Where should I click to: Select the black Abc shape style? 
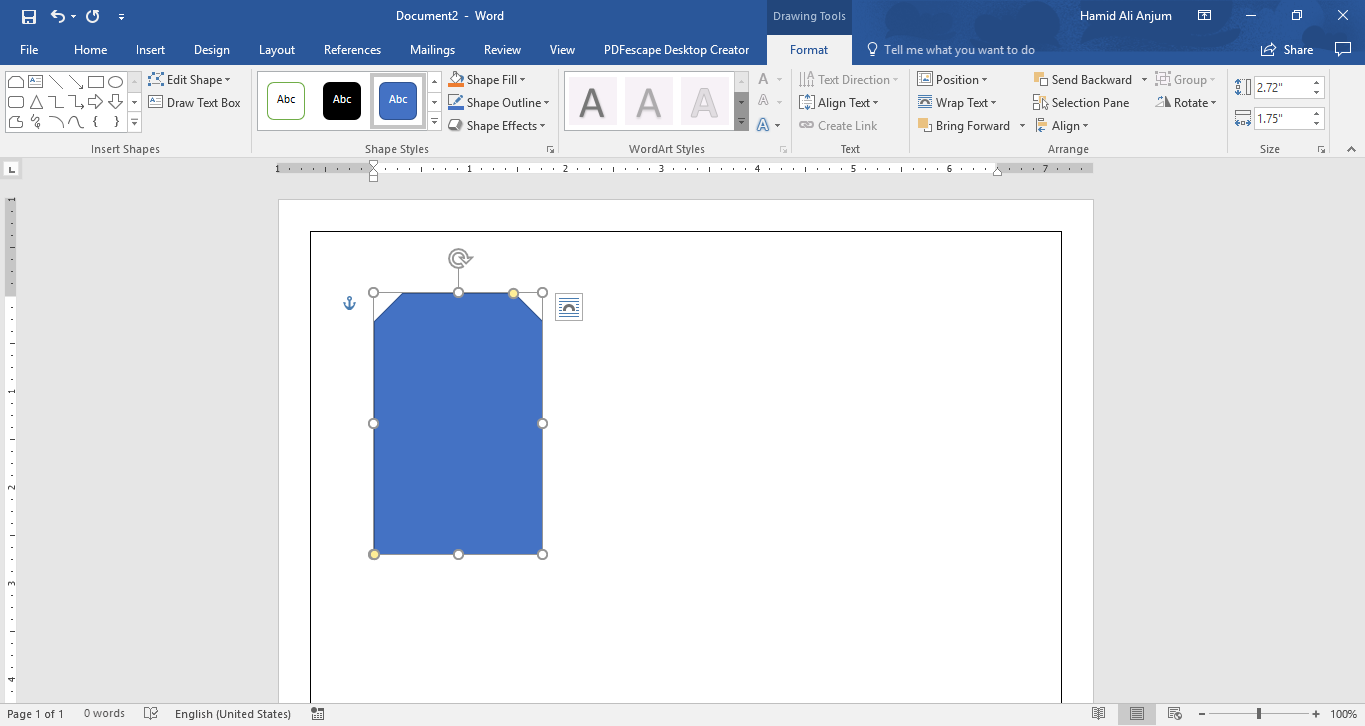pos(341,100)
